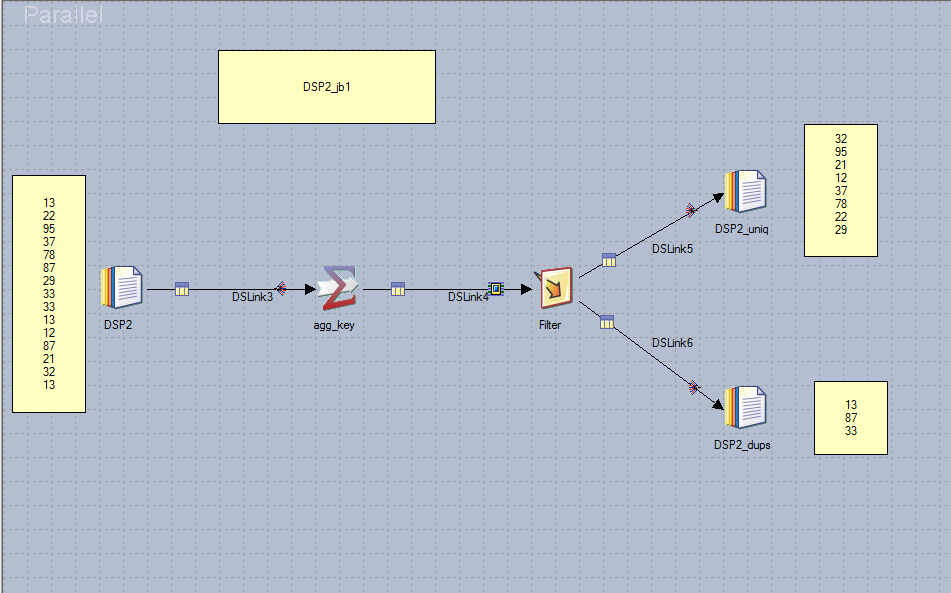Click the partitioning marker on DSLink6
This screenshot has width=951, height=593.
[x=607, y=321]
